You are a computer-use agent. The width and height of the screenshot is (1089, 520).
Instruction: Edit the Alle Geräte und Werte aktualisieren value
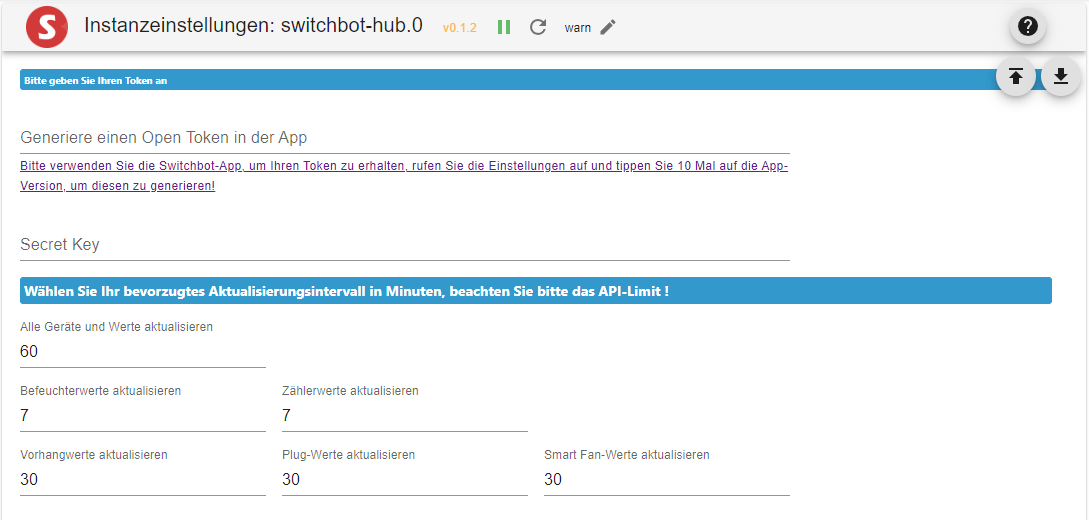click(x=143, y=352)
